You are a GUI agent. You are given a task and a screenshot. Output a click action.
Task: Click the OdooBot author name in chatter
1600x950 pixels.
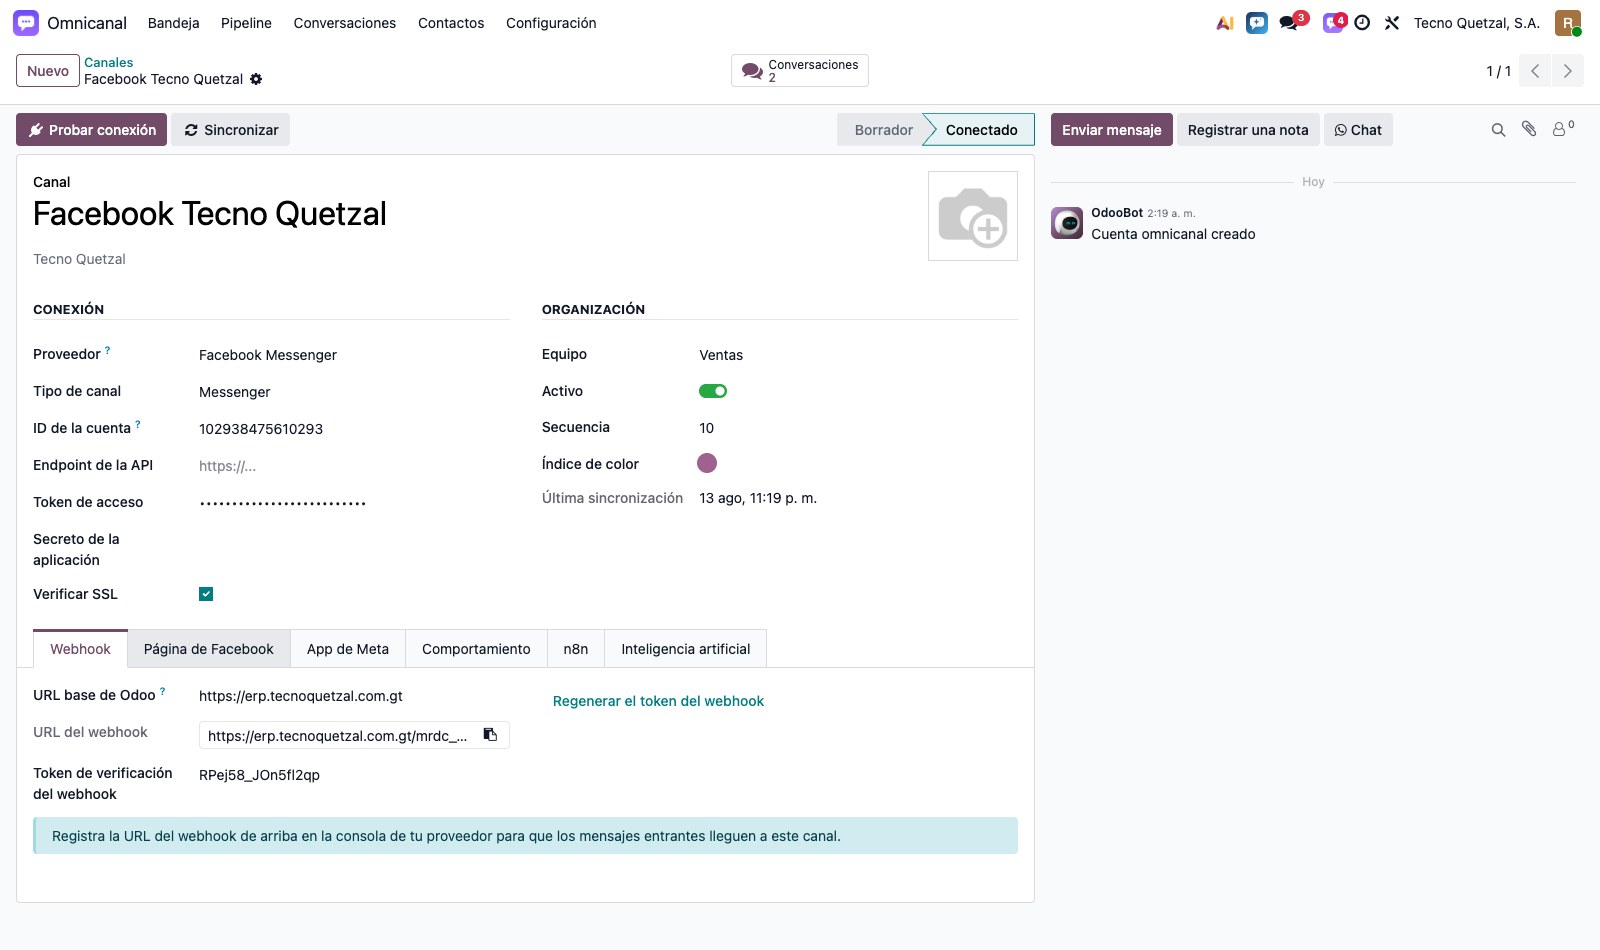(x=1117, y=213)
